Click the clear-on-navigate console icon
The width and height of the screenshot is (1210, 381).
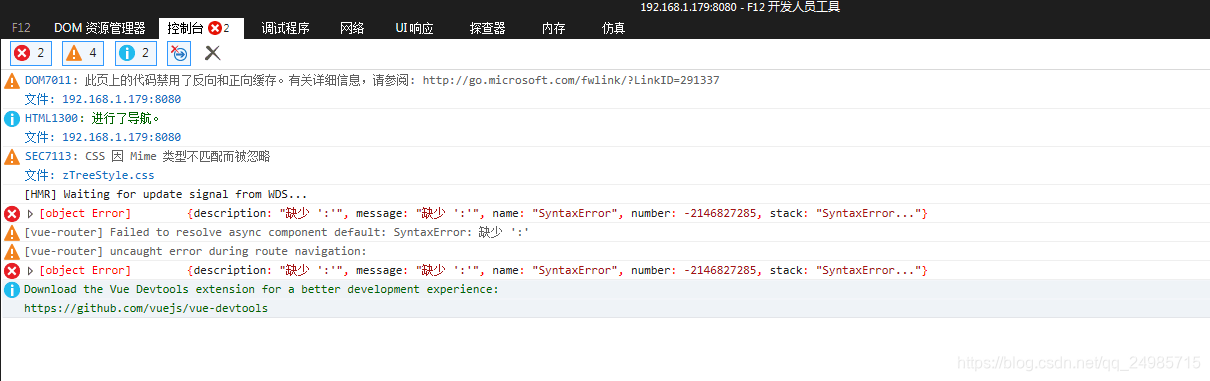(179, 53)
